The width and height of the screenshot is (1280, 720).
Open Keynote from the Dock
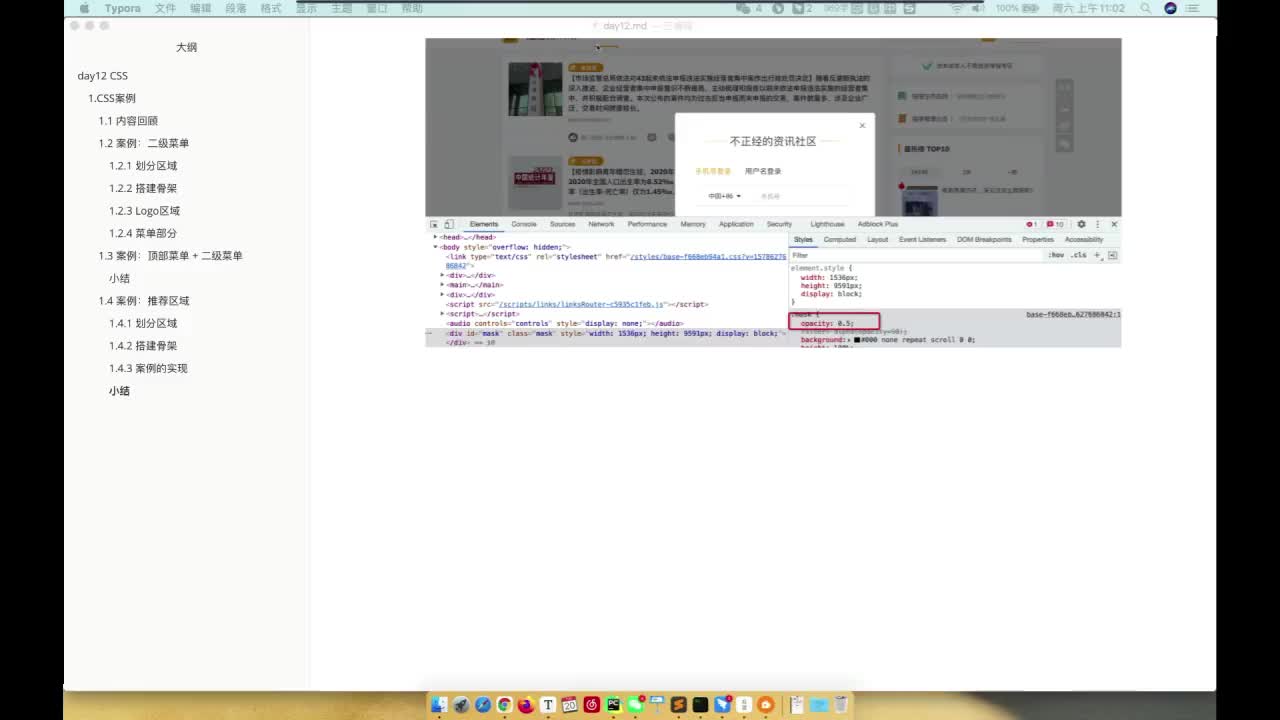tap(657, 705)
